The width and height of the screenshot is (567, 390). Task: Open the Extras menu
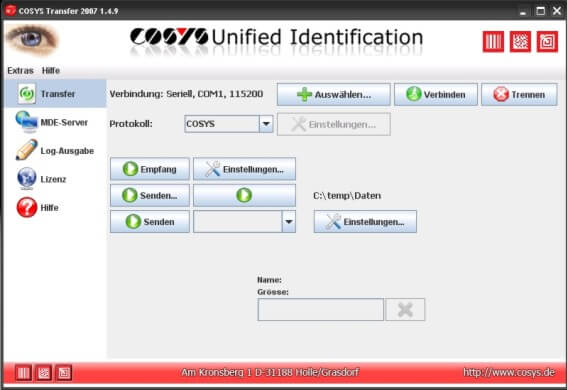20,70
